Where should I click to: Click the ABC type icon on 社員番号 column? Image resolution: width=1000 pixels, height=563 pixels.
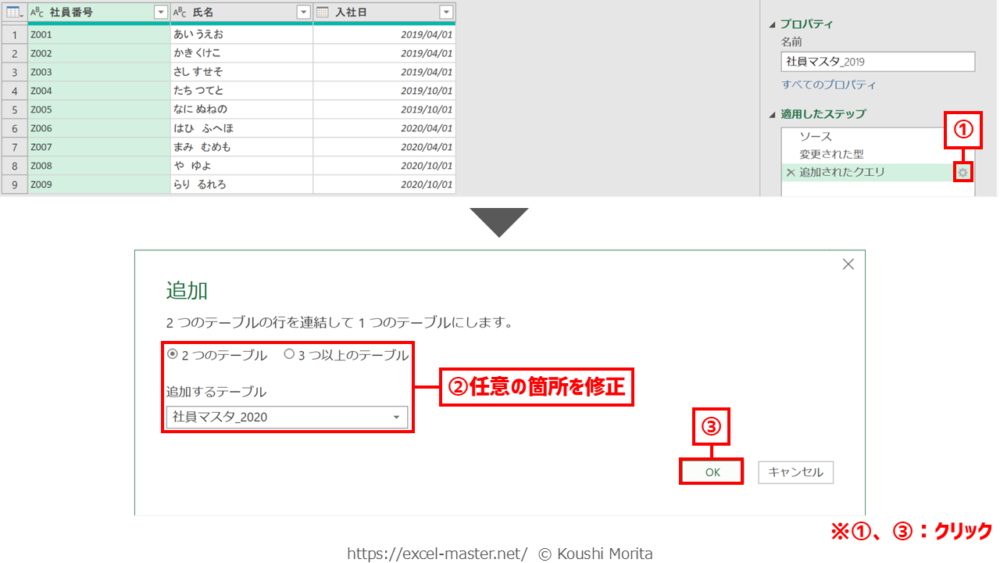click(x=37, y=12)
